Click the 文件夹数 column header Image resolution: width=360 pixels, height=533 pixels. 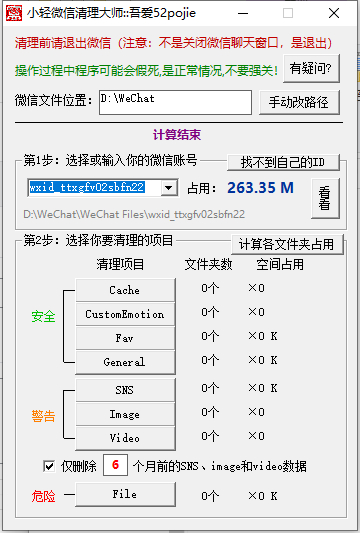208,264
